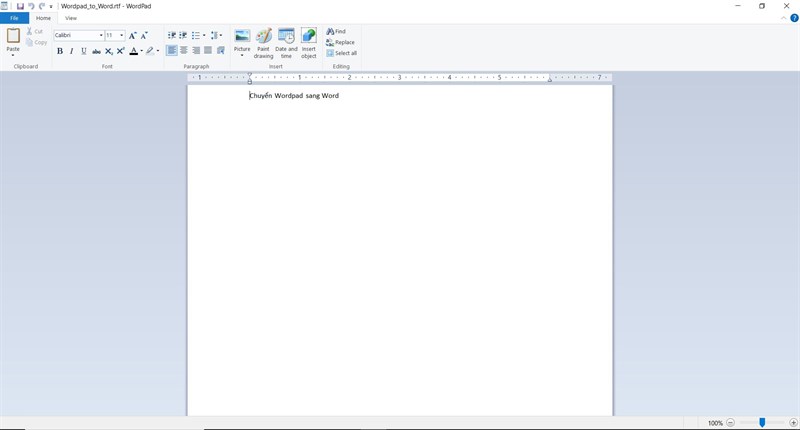
Task: Toggle Superscript formatting
Action: [121, 51]
